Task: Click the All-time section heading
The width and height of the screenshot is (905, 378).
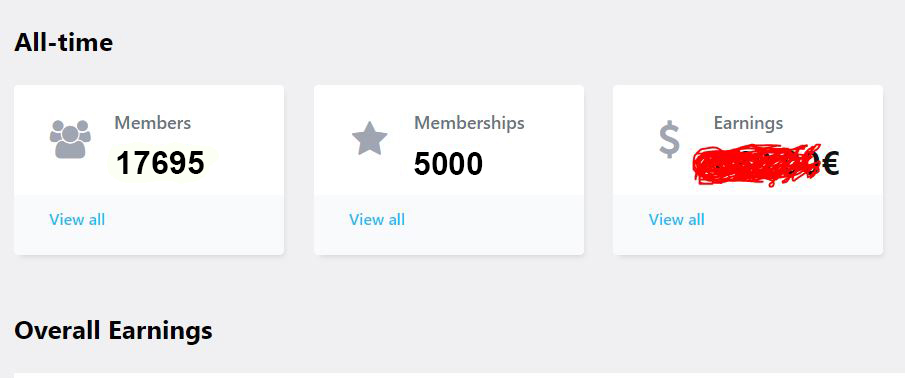Action: 63,42
